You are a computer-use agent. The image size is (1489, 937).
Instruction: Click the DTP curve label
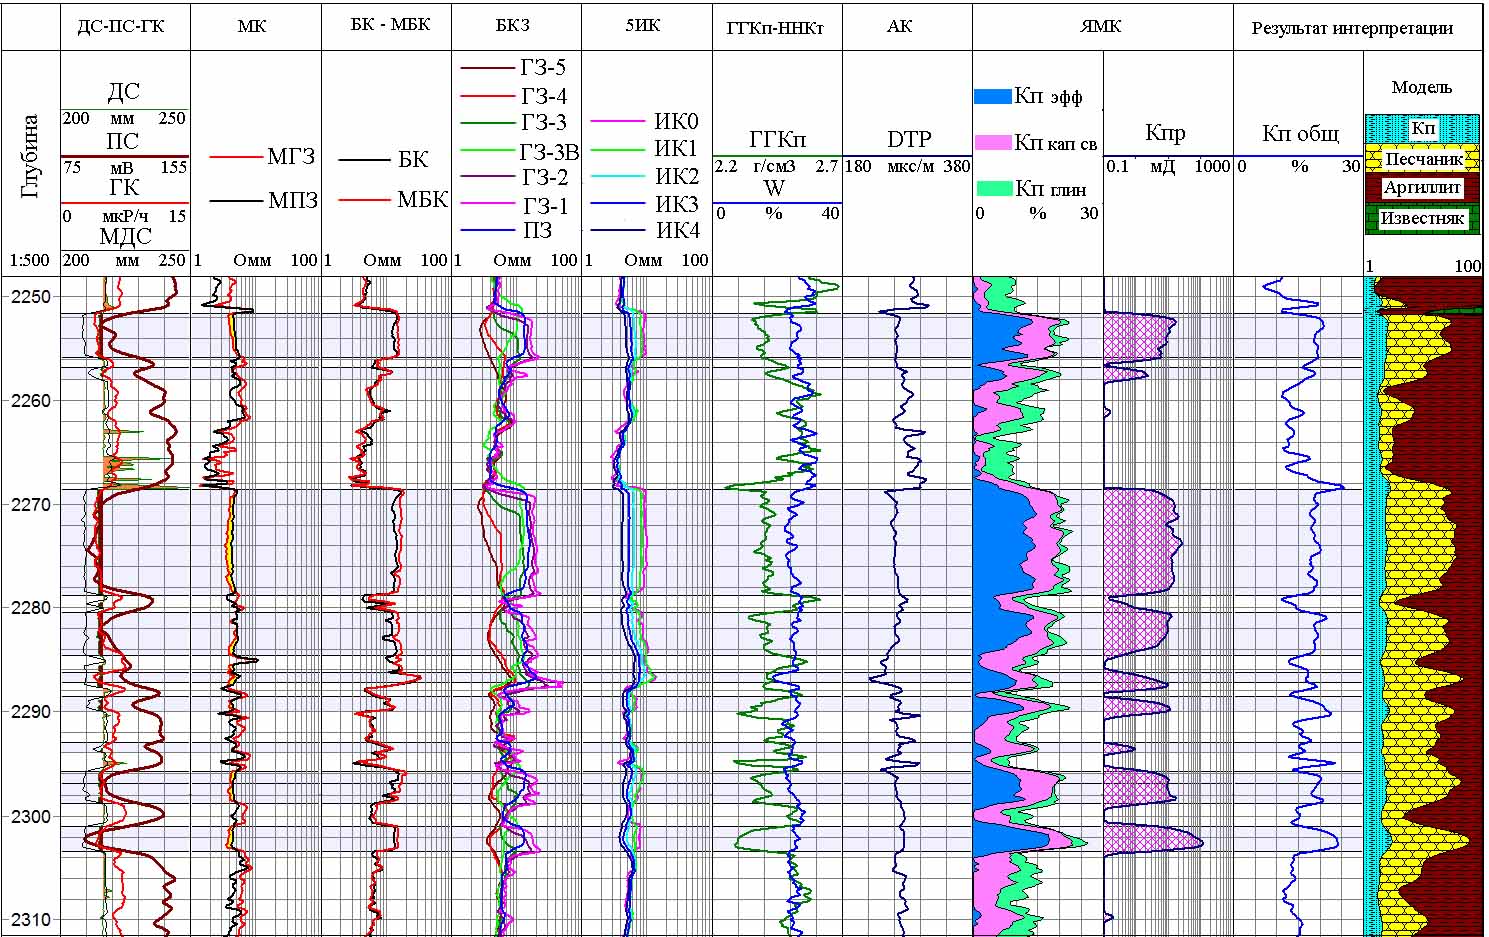tap(908, 139)
